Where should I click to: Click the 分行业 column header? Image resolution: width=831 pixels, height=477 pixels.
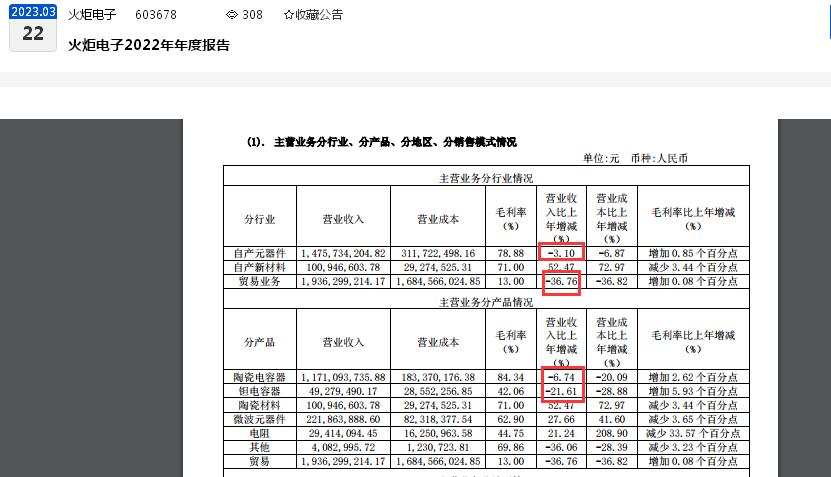tap(260, 219)
